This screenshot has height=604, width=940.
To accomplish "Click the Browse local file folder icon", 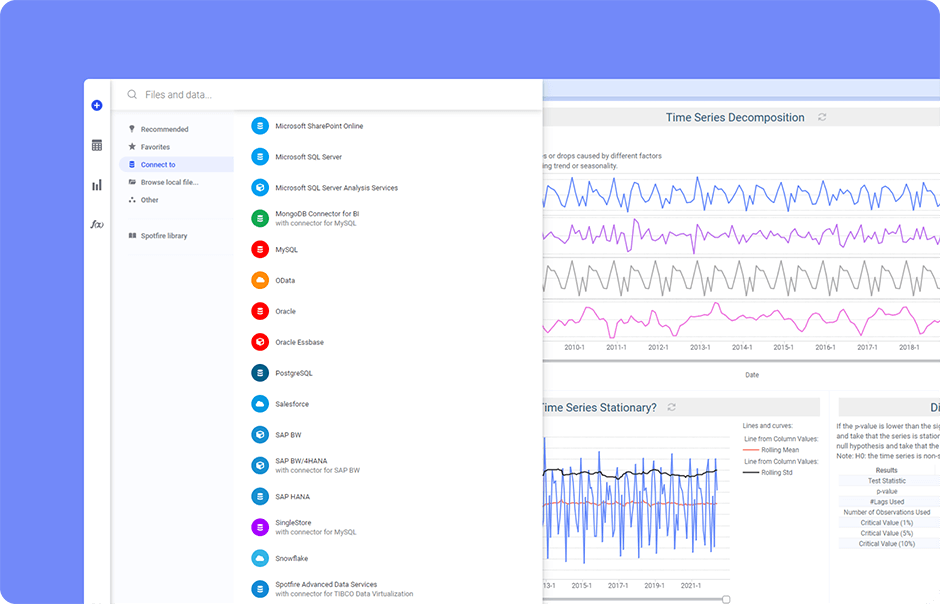I will (x=132, y=182).
